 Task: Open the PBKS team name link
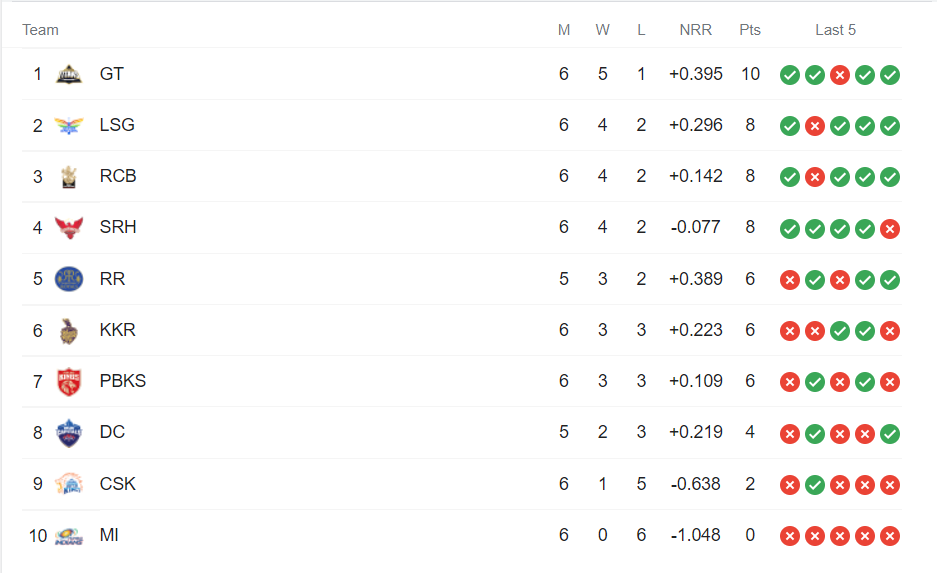[123, 381]
